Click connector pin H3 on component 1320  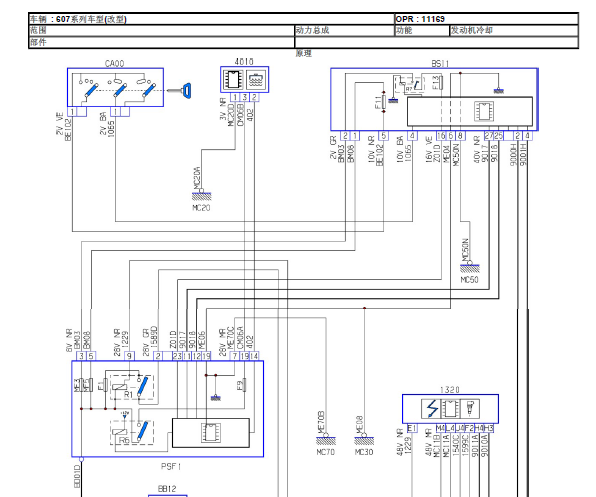coord(489,428)
